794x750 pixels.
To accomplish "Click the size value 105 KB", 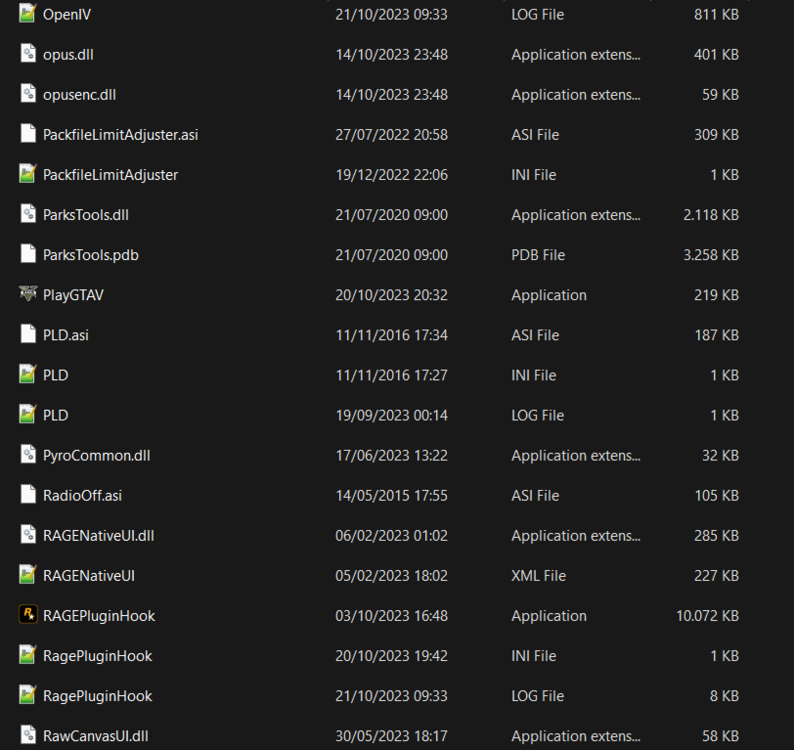I will 717,495.
